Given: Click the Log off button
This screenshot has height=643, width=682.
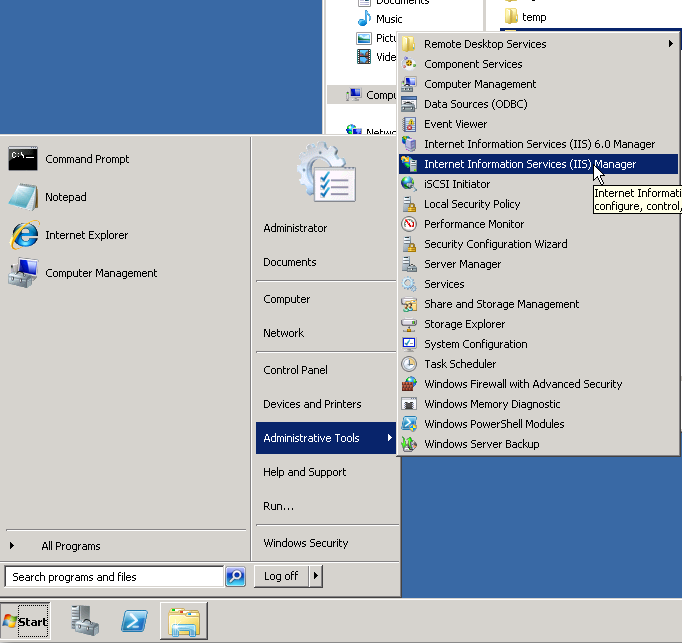Looking at the screenshot, I should [x=281, y=576].
